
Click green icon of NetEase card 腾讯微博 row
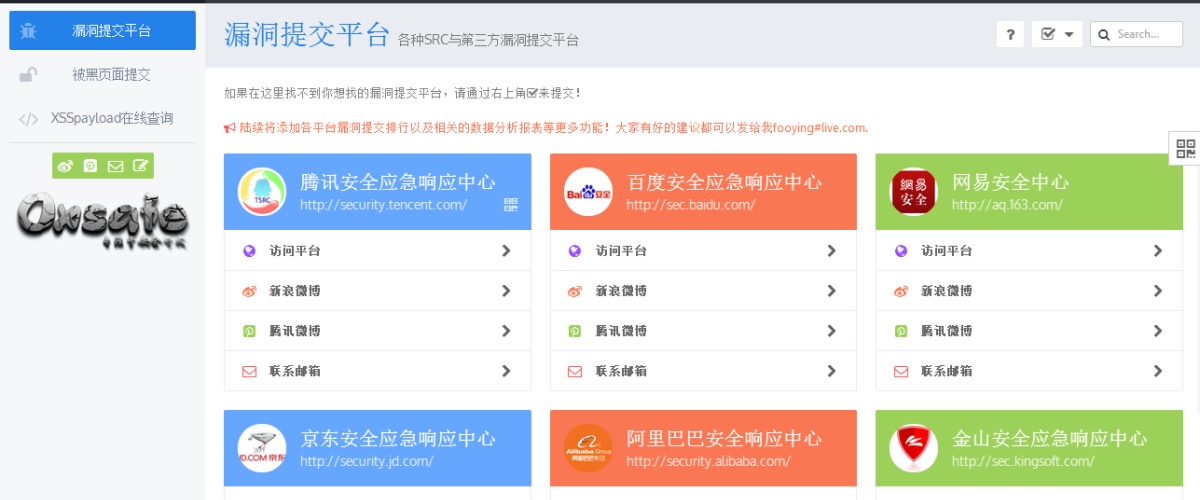tap(901, 331)
